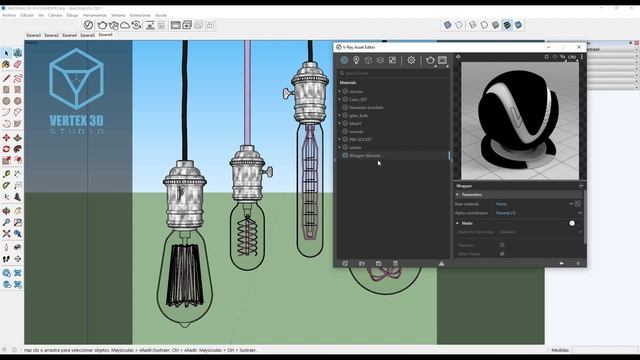Select the Paint Bucket tool

pyautogui.click(x=6, y=64)
